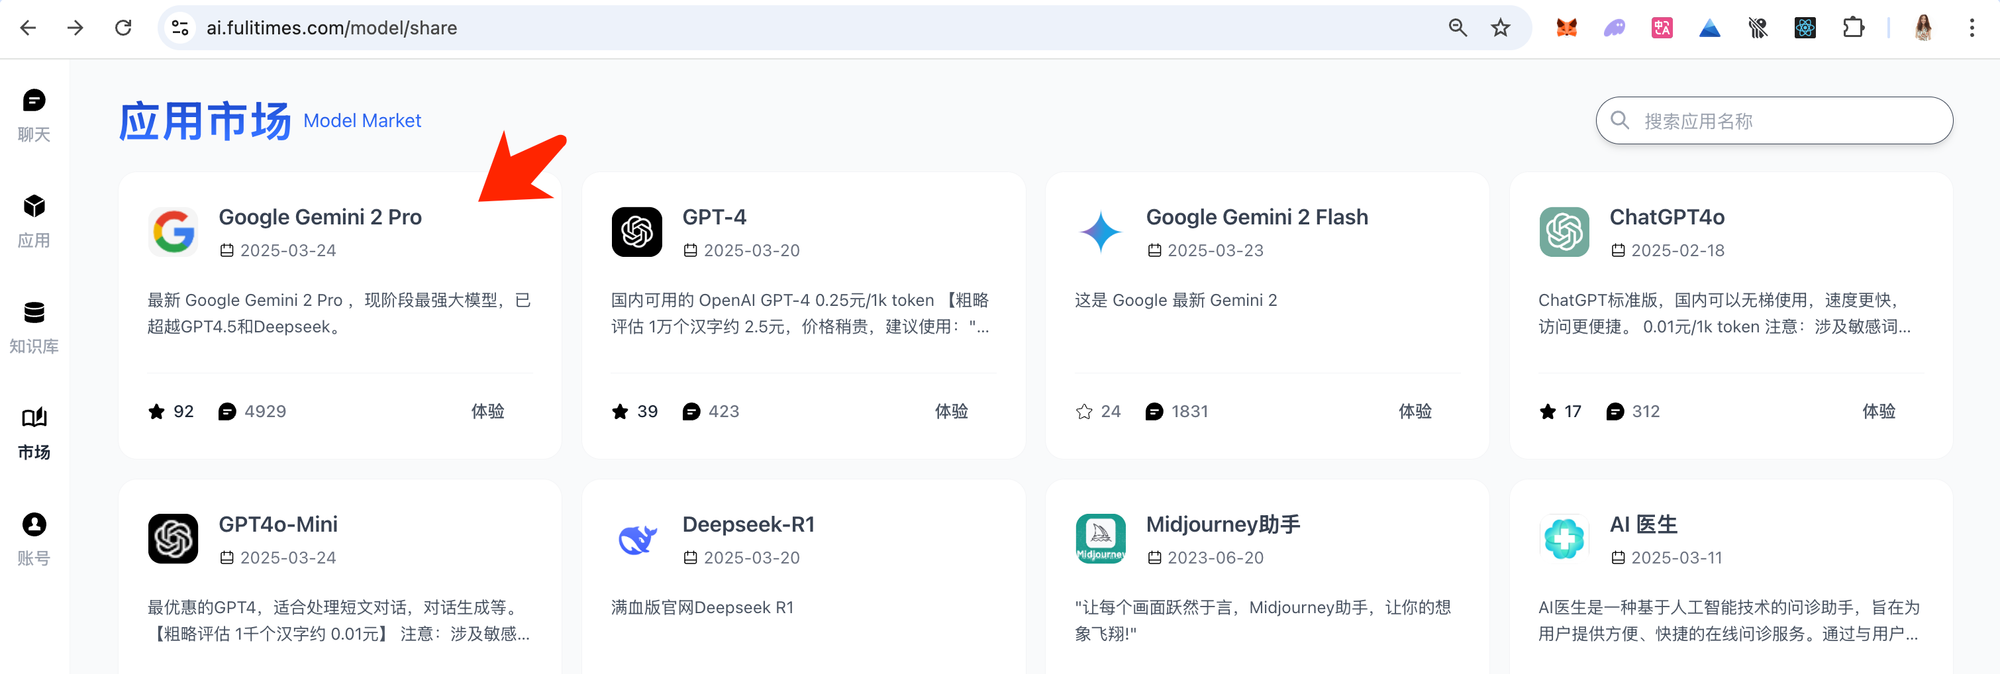Image resolution: width=2000 pixels, height=674 pixels.
Task: Click the GPT-4 OpenAI logo
Action: pos(637,232)
